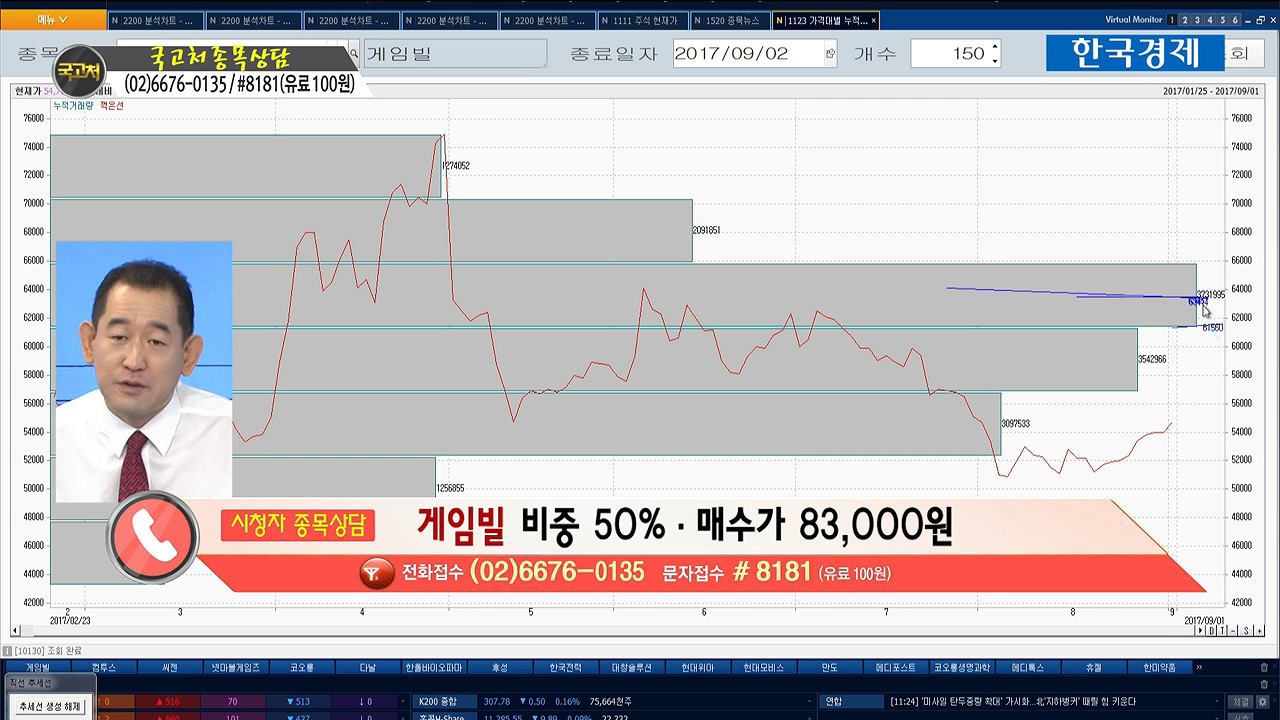Screen dimensions: 1280x720
Task: Click the stock search magnifier icon
Action: coord(354,54)
